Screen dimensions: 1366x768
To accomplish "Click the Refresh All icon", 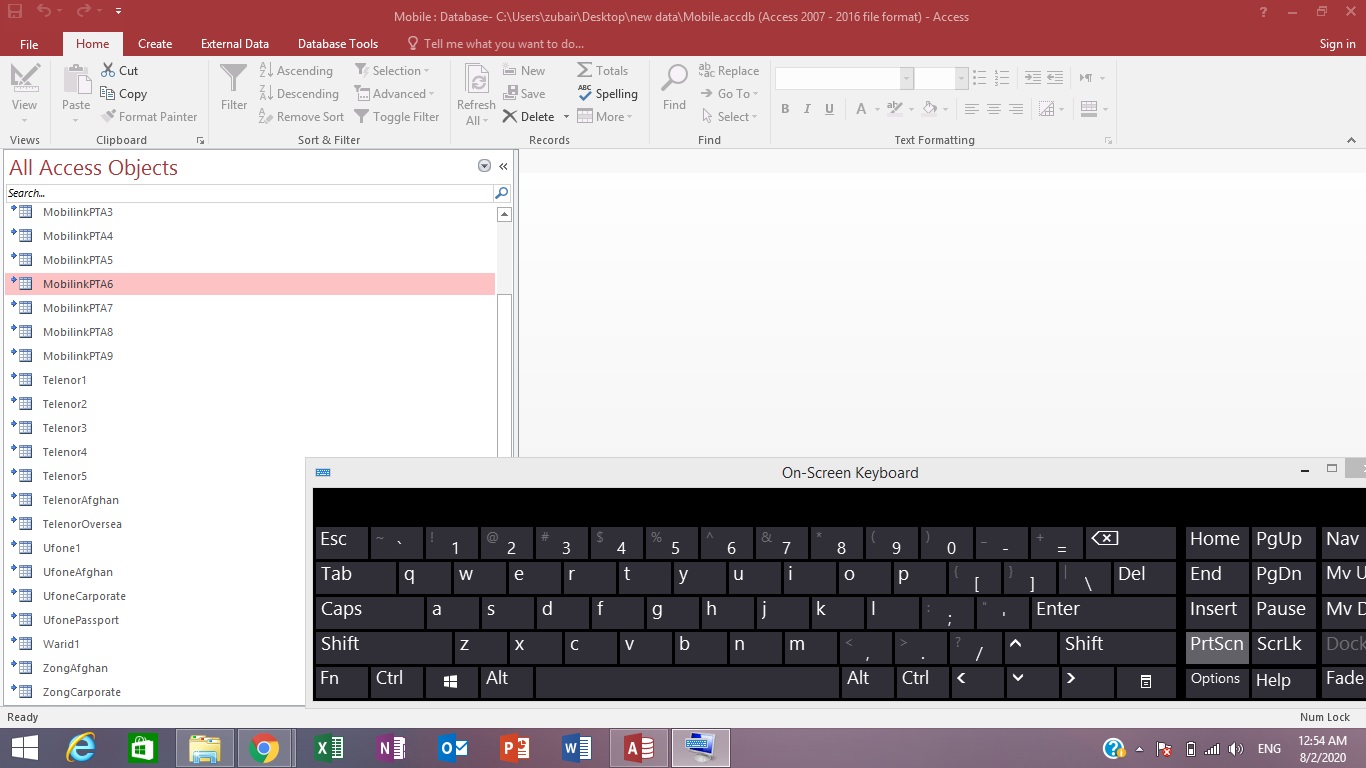I will tap(476, 80).
